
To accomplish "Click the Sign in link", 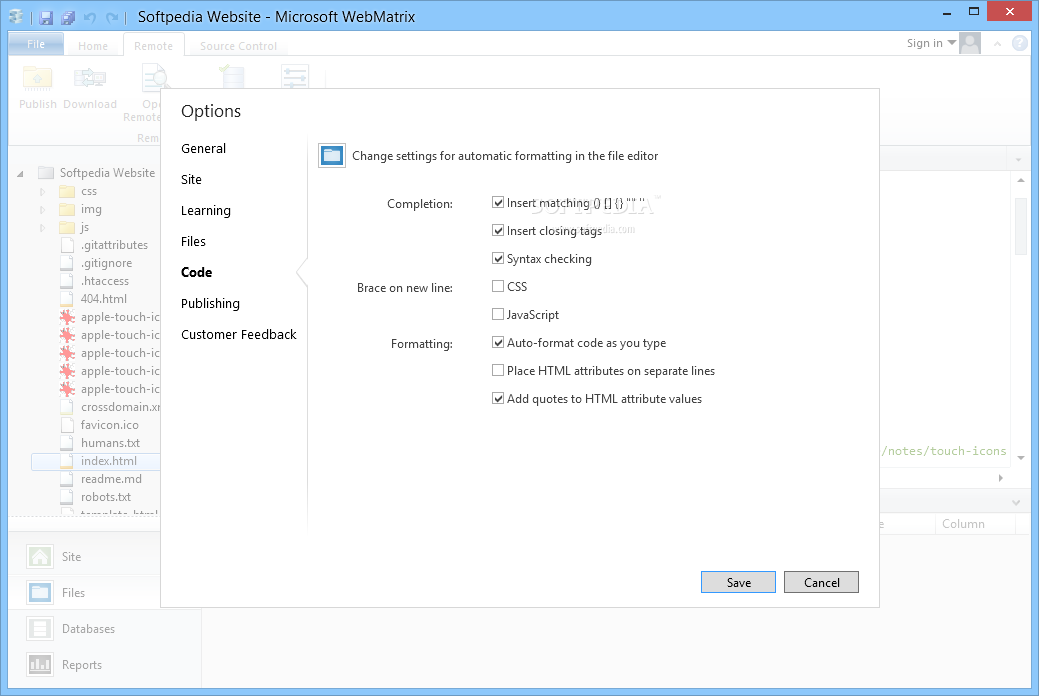I will [x=924, y=43].
